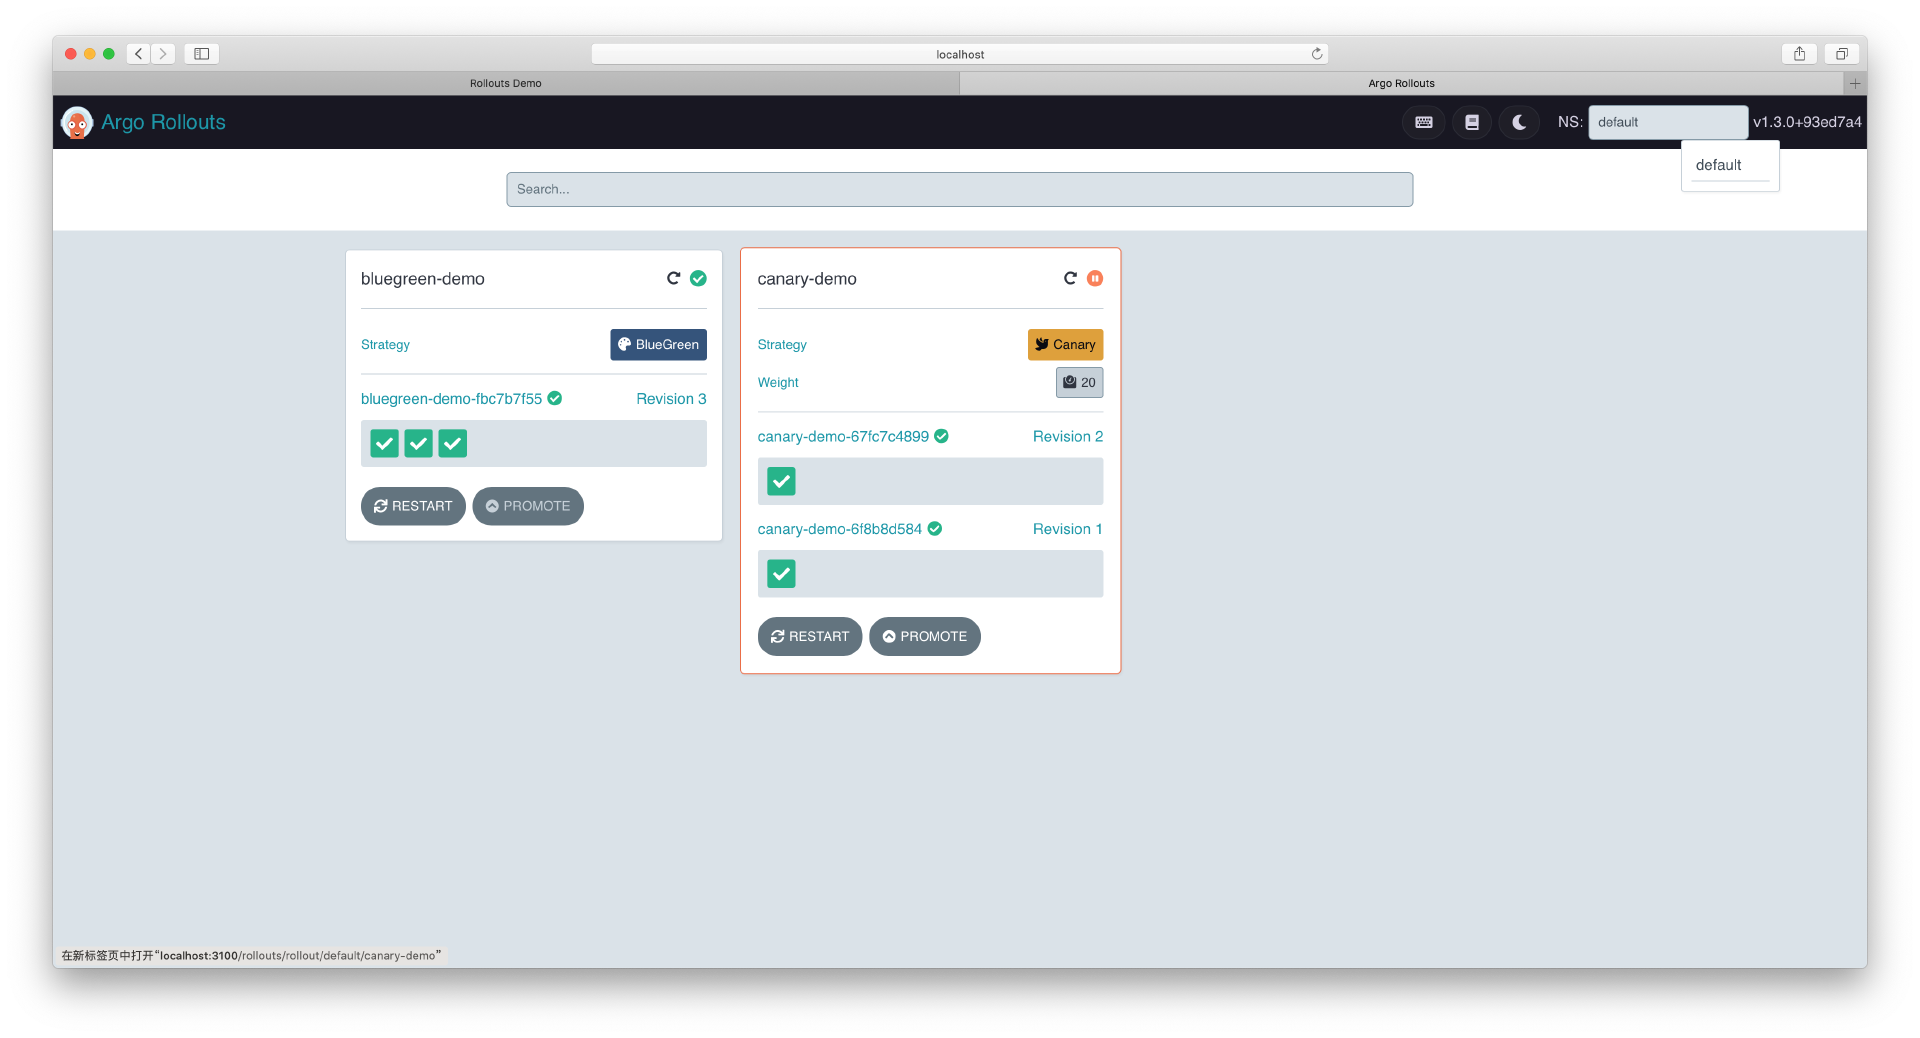Screen dimensions: 1920x1038
Task: Click 'Revision 1' label on canary-demo
Action: click(x=1068, y=529)
